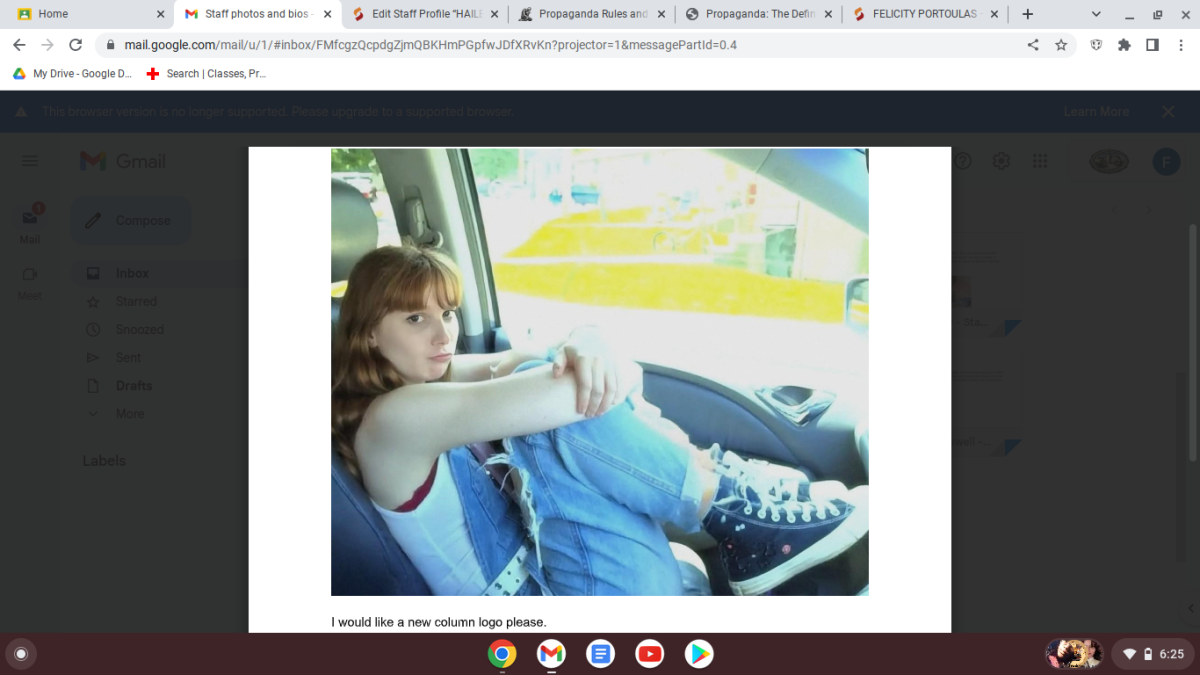Open Gmail Support help icon
This screenshot has height=675, width=1200.
click(963, 161)
